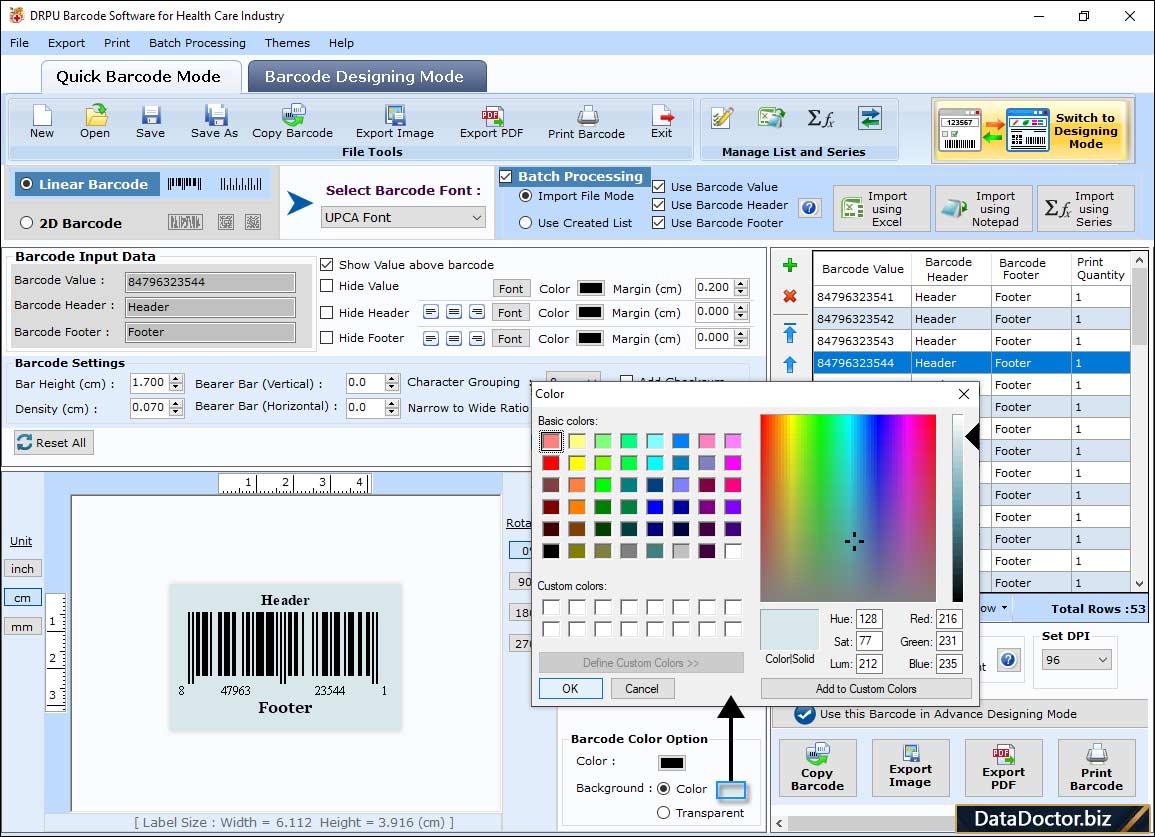
Task: Open the Select Barcode Font dropdown
Action: [404, 217]
